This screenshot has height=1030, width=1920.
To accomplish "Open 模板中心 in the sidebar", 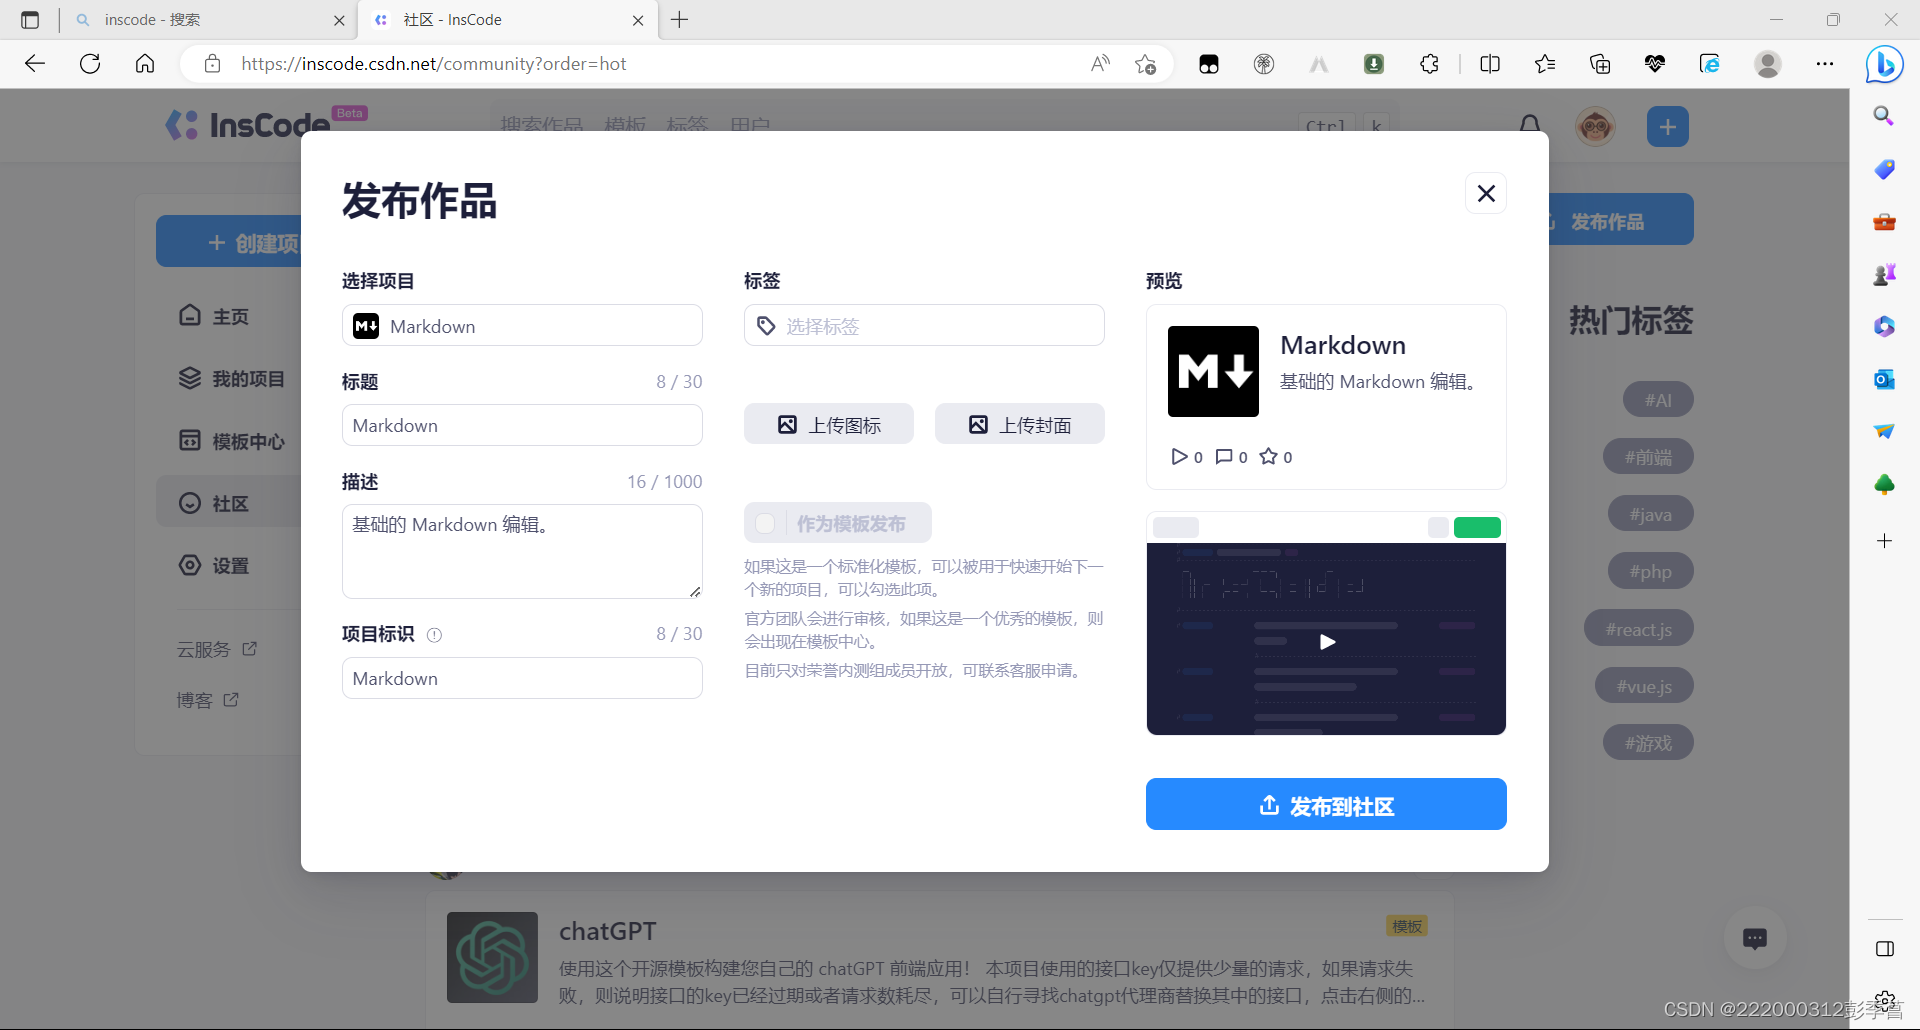I will (232, 441).
